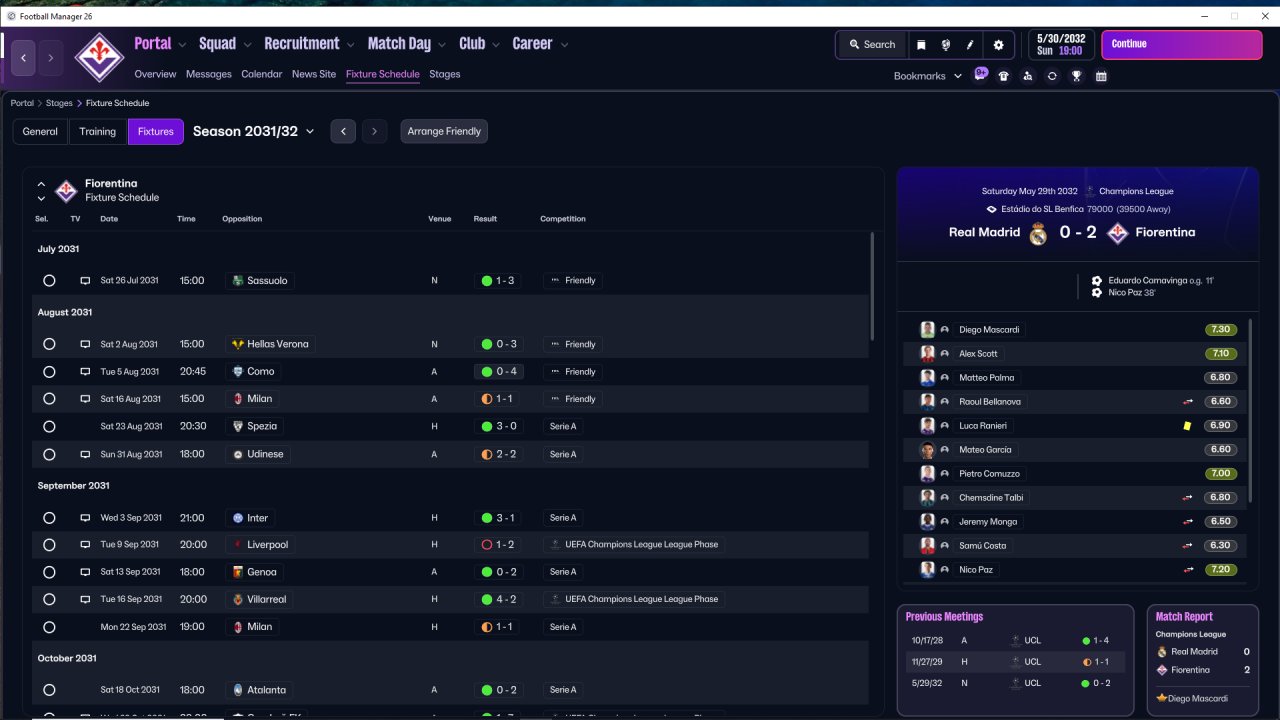Select the radio button for the Spezia fixture
Viewport: 1280px width, 720px height.
tap(49, 427)
